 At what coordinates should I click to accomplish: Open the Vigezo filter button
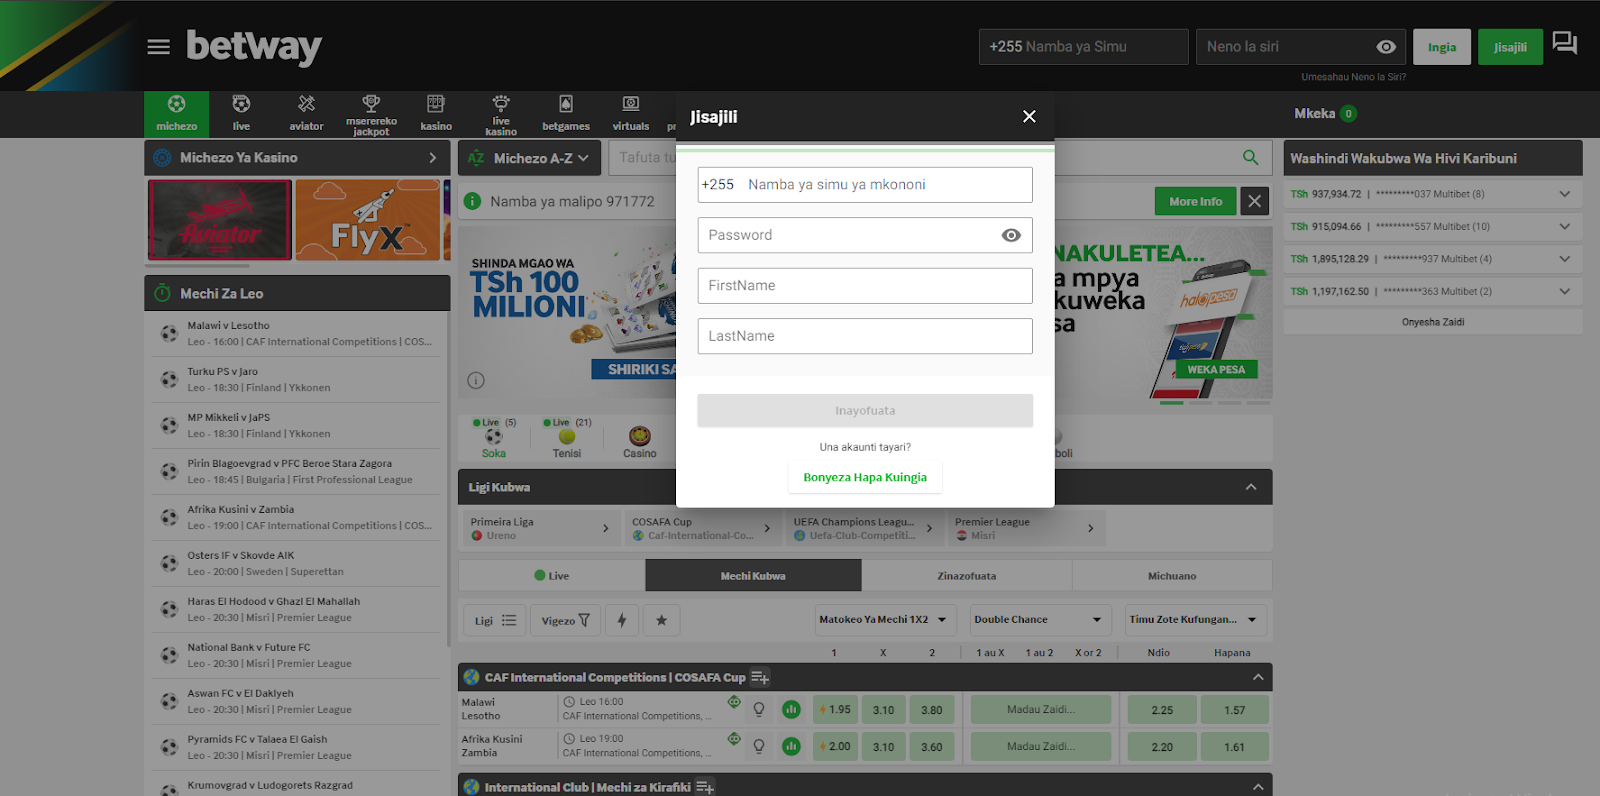[x=565, y=620]
